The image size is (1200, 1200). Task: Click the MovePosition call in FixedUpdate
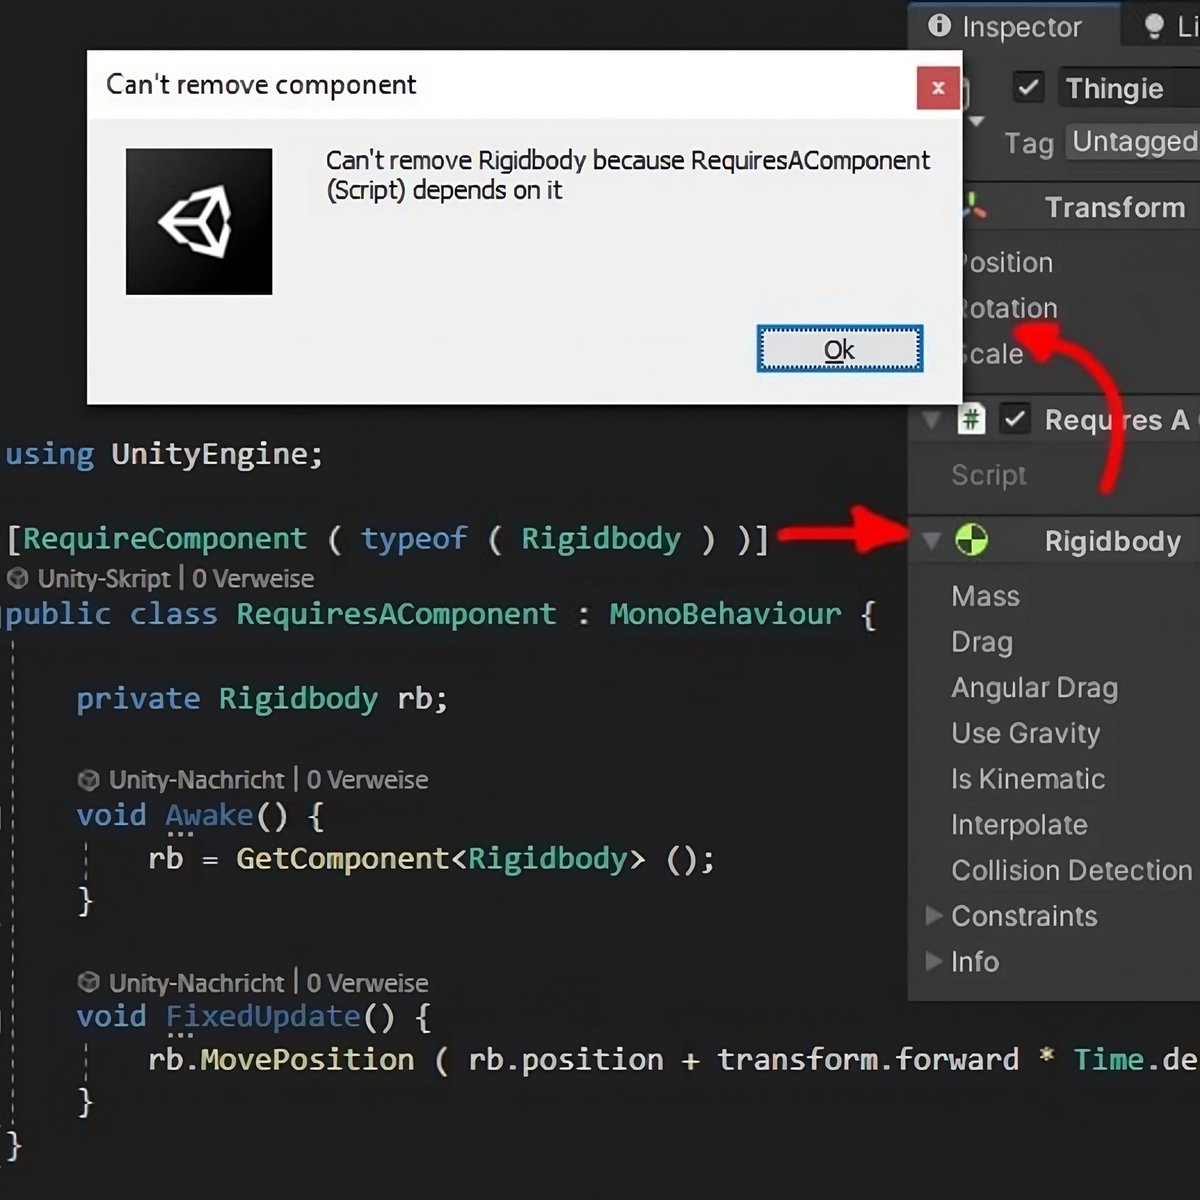coord(307,1060)
